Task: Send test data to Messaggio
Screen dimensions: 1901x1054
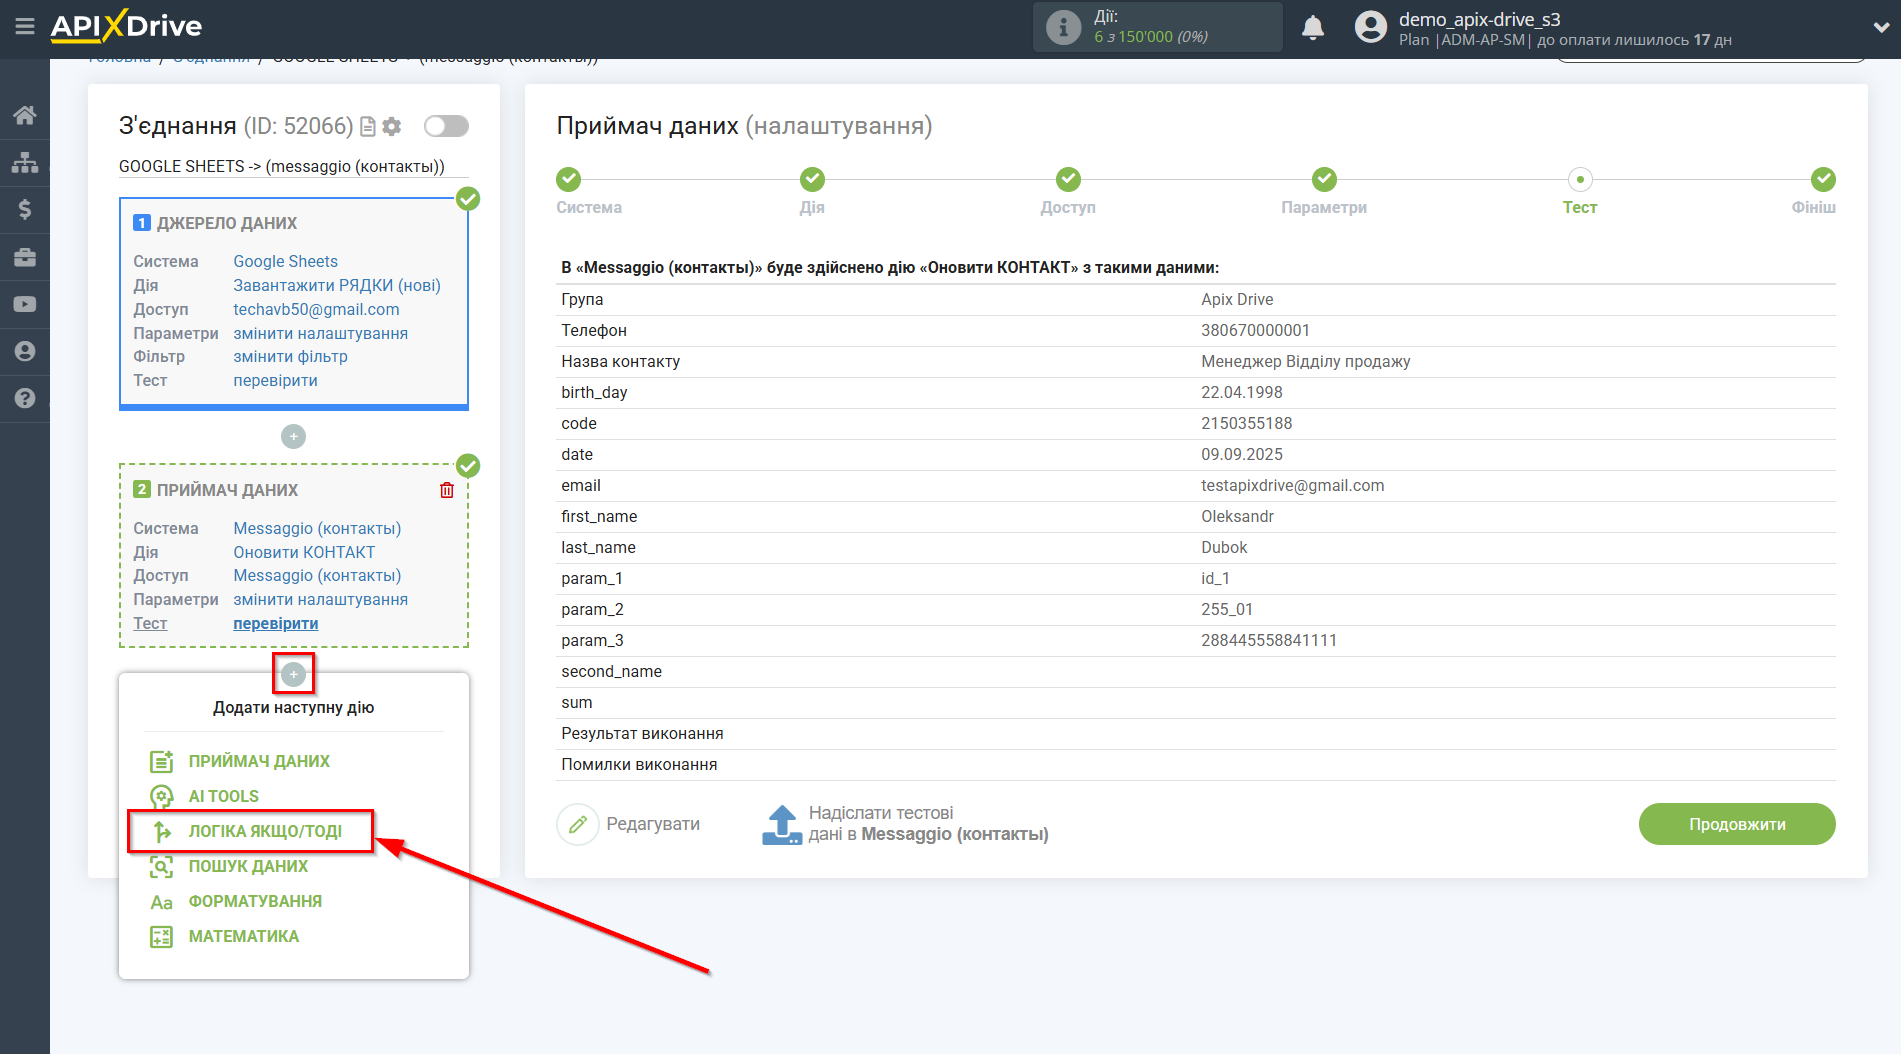Action: pyautogui.click(x=905, y=824)
